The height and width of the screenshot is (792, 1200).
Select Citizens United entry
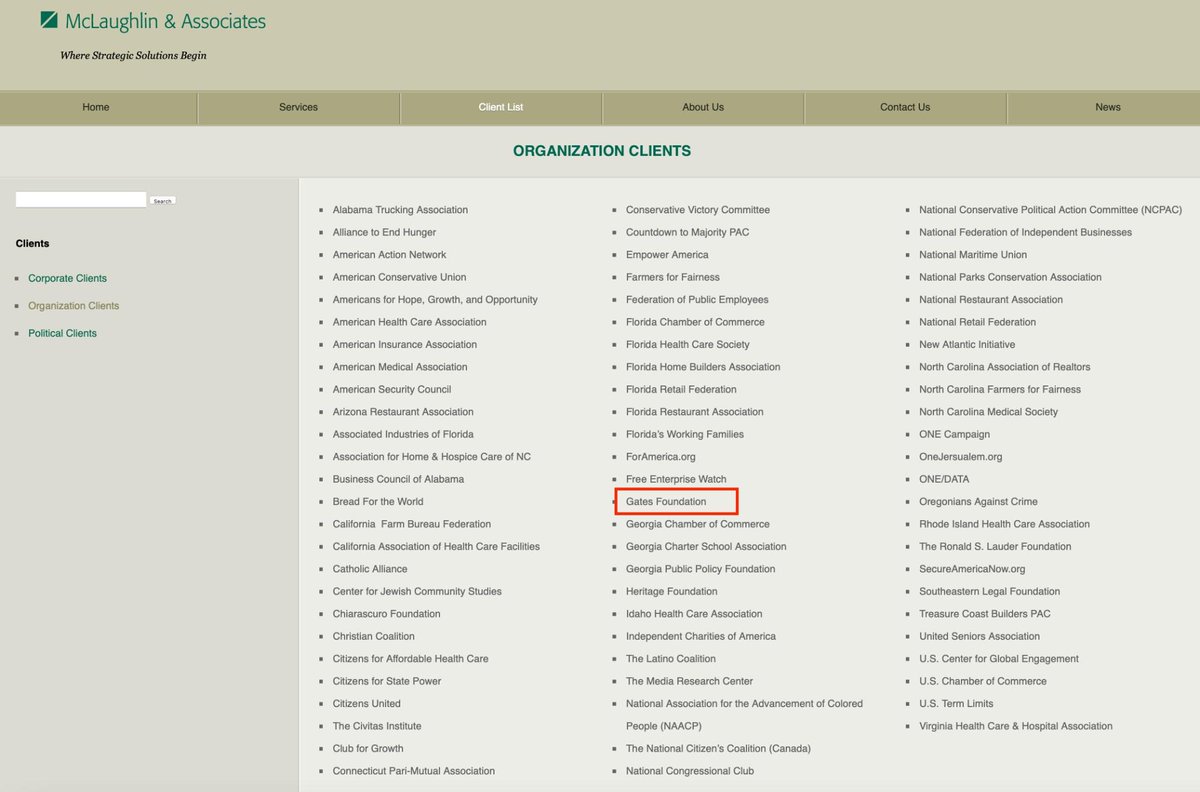click(x=367, y=704)
